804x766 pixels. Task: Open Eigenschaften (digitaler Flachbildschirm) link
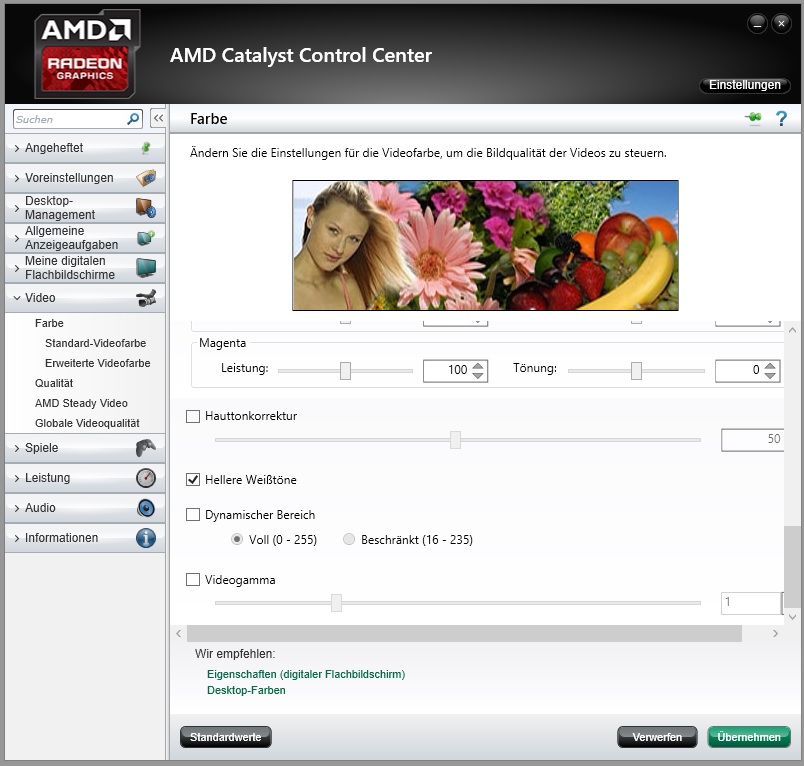[306, 674]
